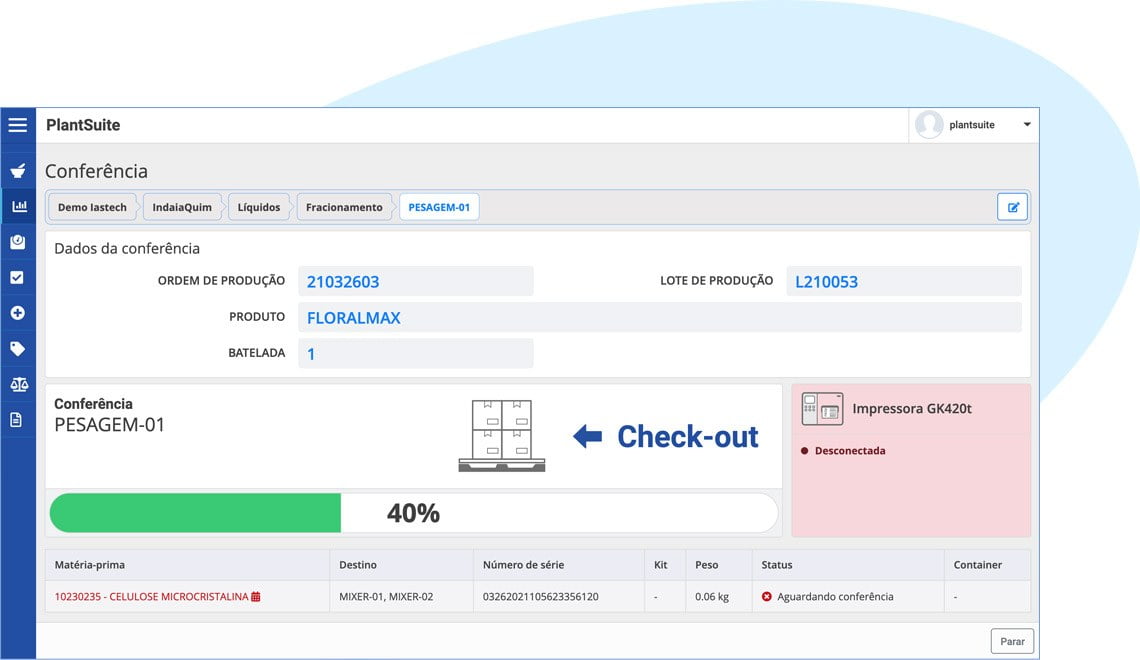Expand the plantsuite user dropdown arrow
Screen dimensions: 1140x660
click(x=1027, y=125)
